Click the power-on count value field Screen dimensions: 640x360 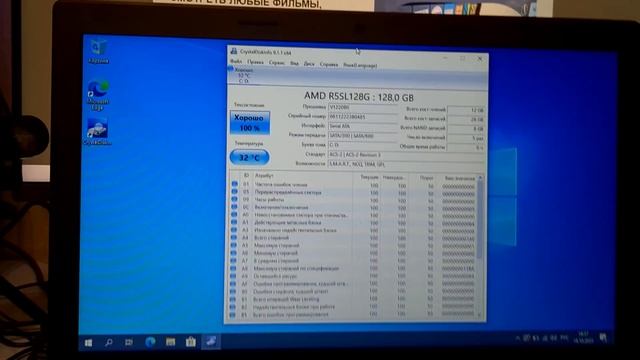[x=466, y=138]
